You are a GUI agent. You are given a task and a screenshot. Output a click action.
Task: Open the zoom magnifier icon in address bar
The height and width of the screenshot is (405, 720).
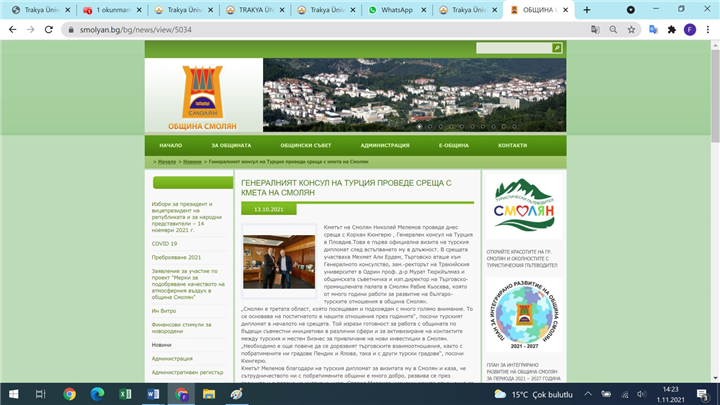613,29
